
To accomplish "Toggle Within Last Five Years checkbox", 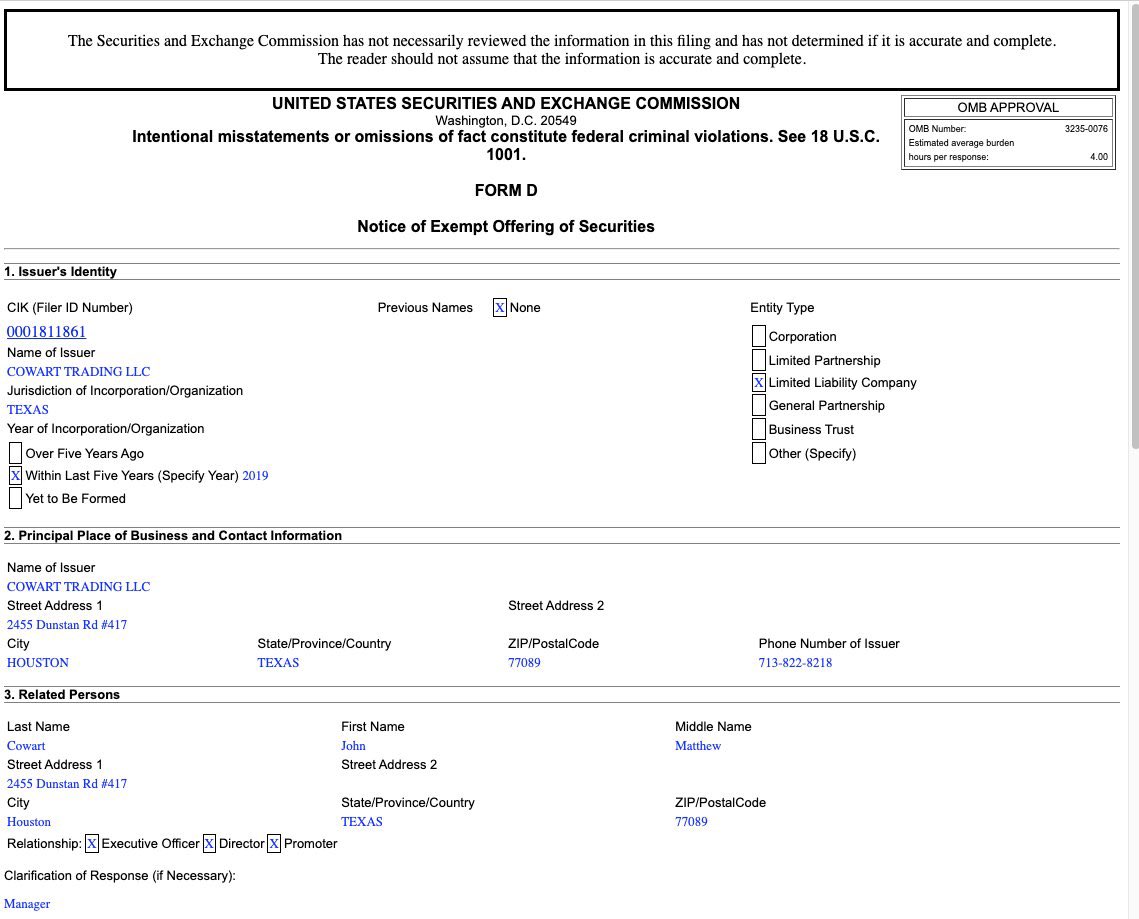I will pos(15,476).
